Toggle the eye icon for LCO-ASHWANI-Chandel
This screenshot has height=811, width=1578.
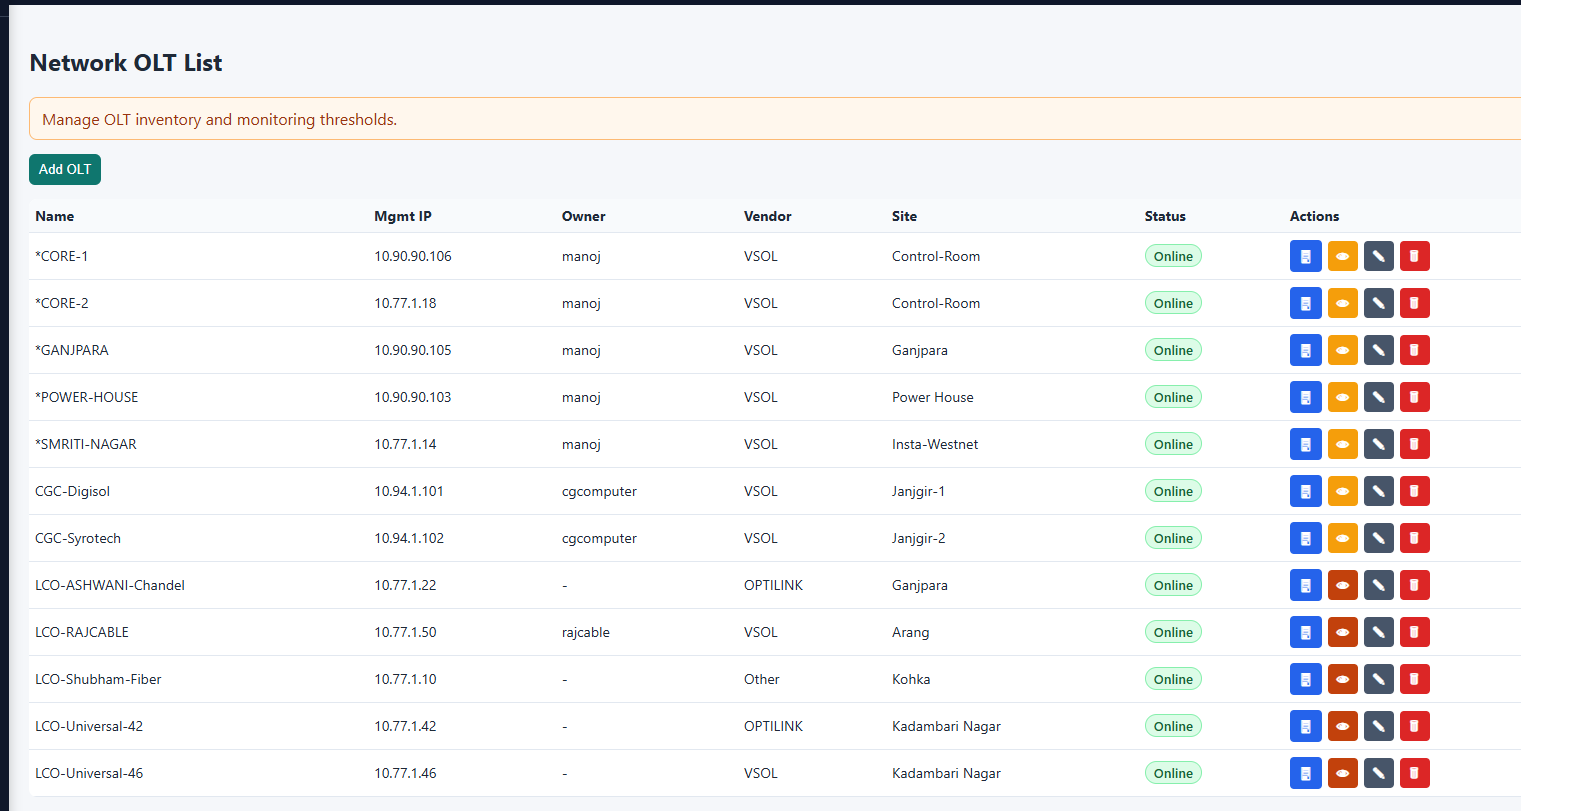(1342, 585)
